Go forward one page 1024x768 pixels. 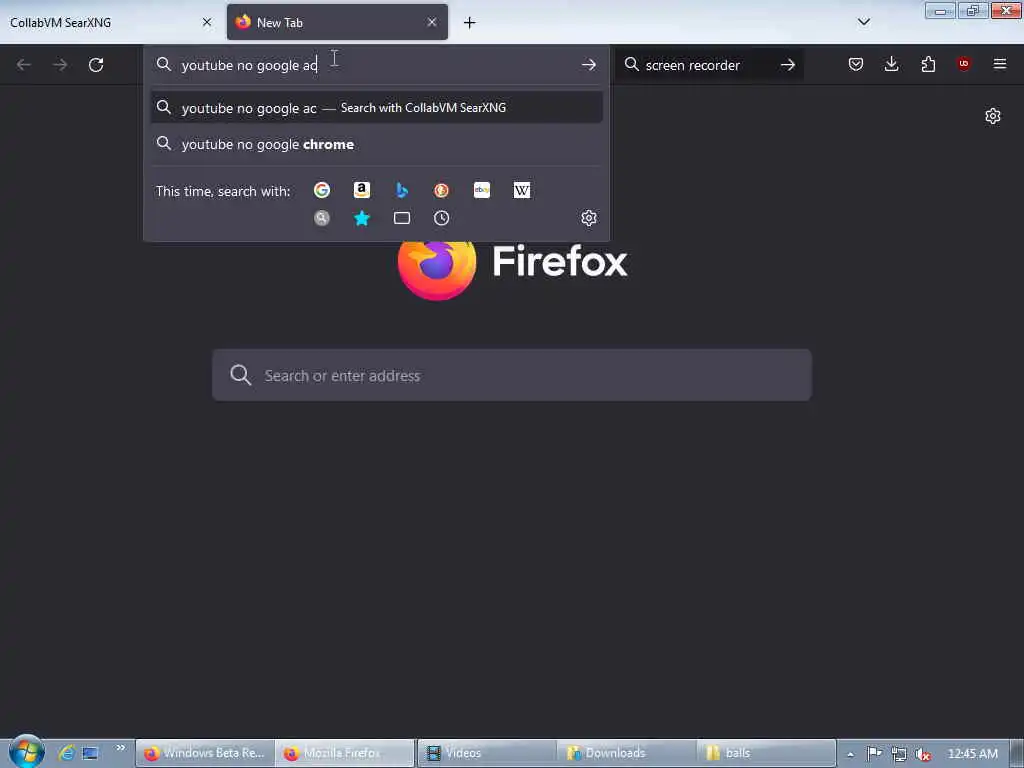click(60, 65)
